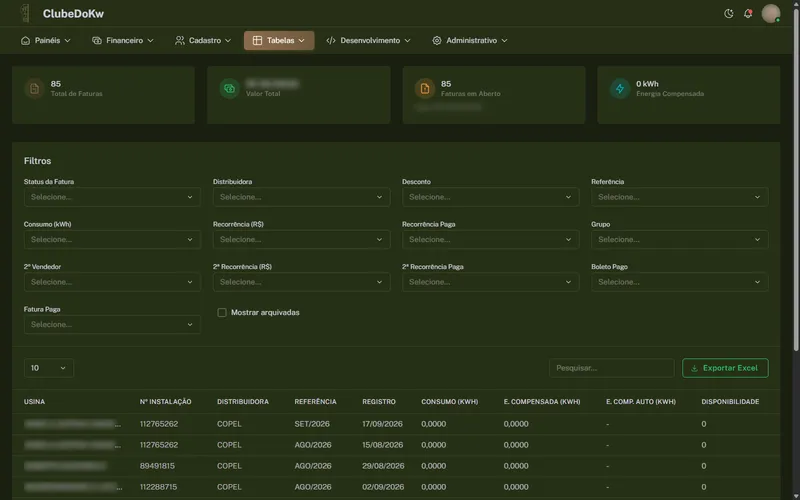Open the Desenvolvimento menu
The image size is (800, 500).
pos(368,40)
